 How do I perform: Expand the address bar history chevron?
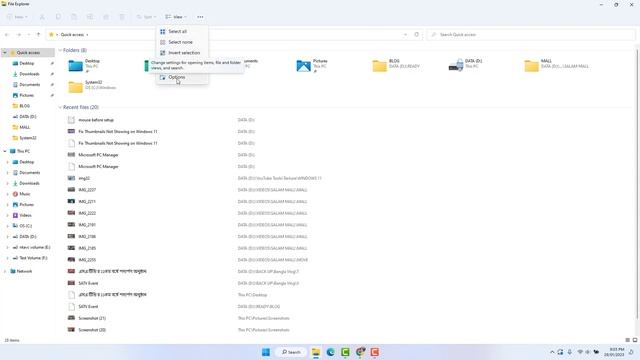click(405, 35)
